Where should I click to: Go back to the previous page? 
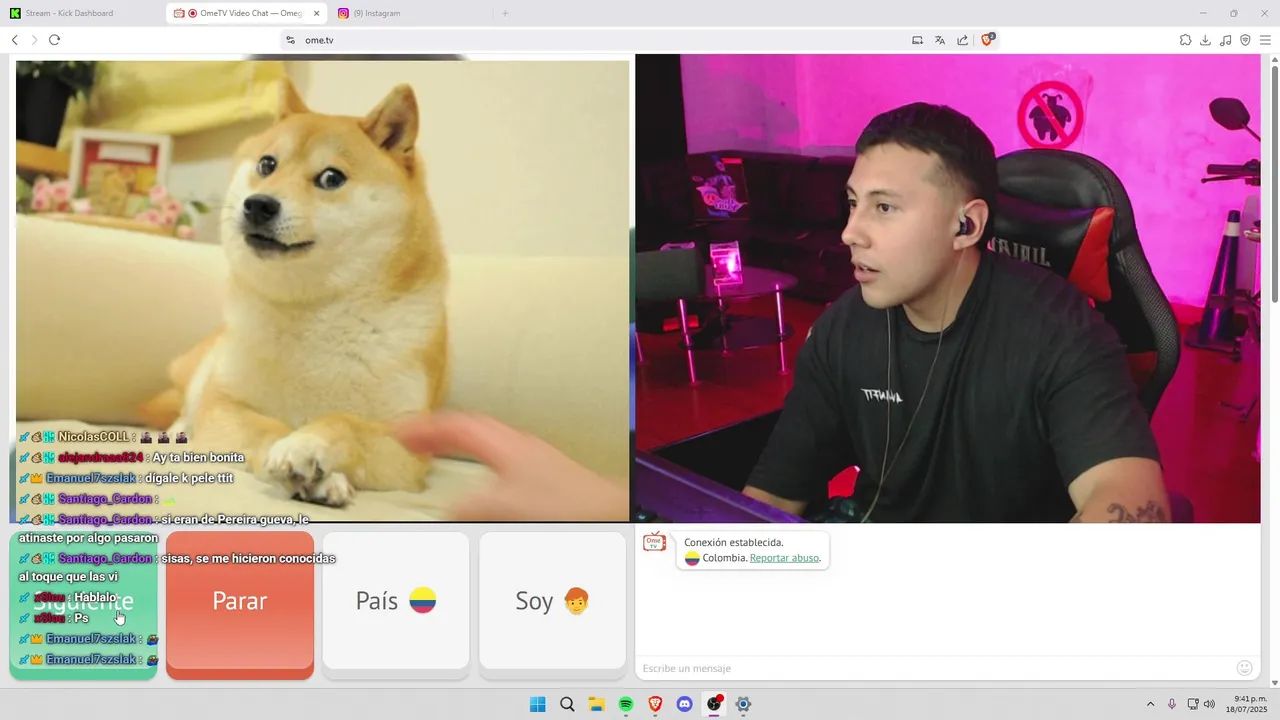click(14, 40)
